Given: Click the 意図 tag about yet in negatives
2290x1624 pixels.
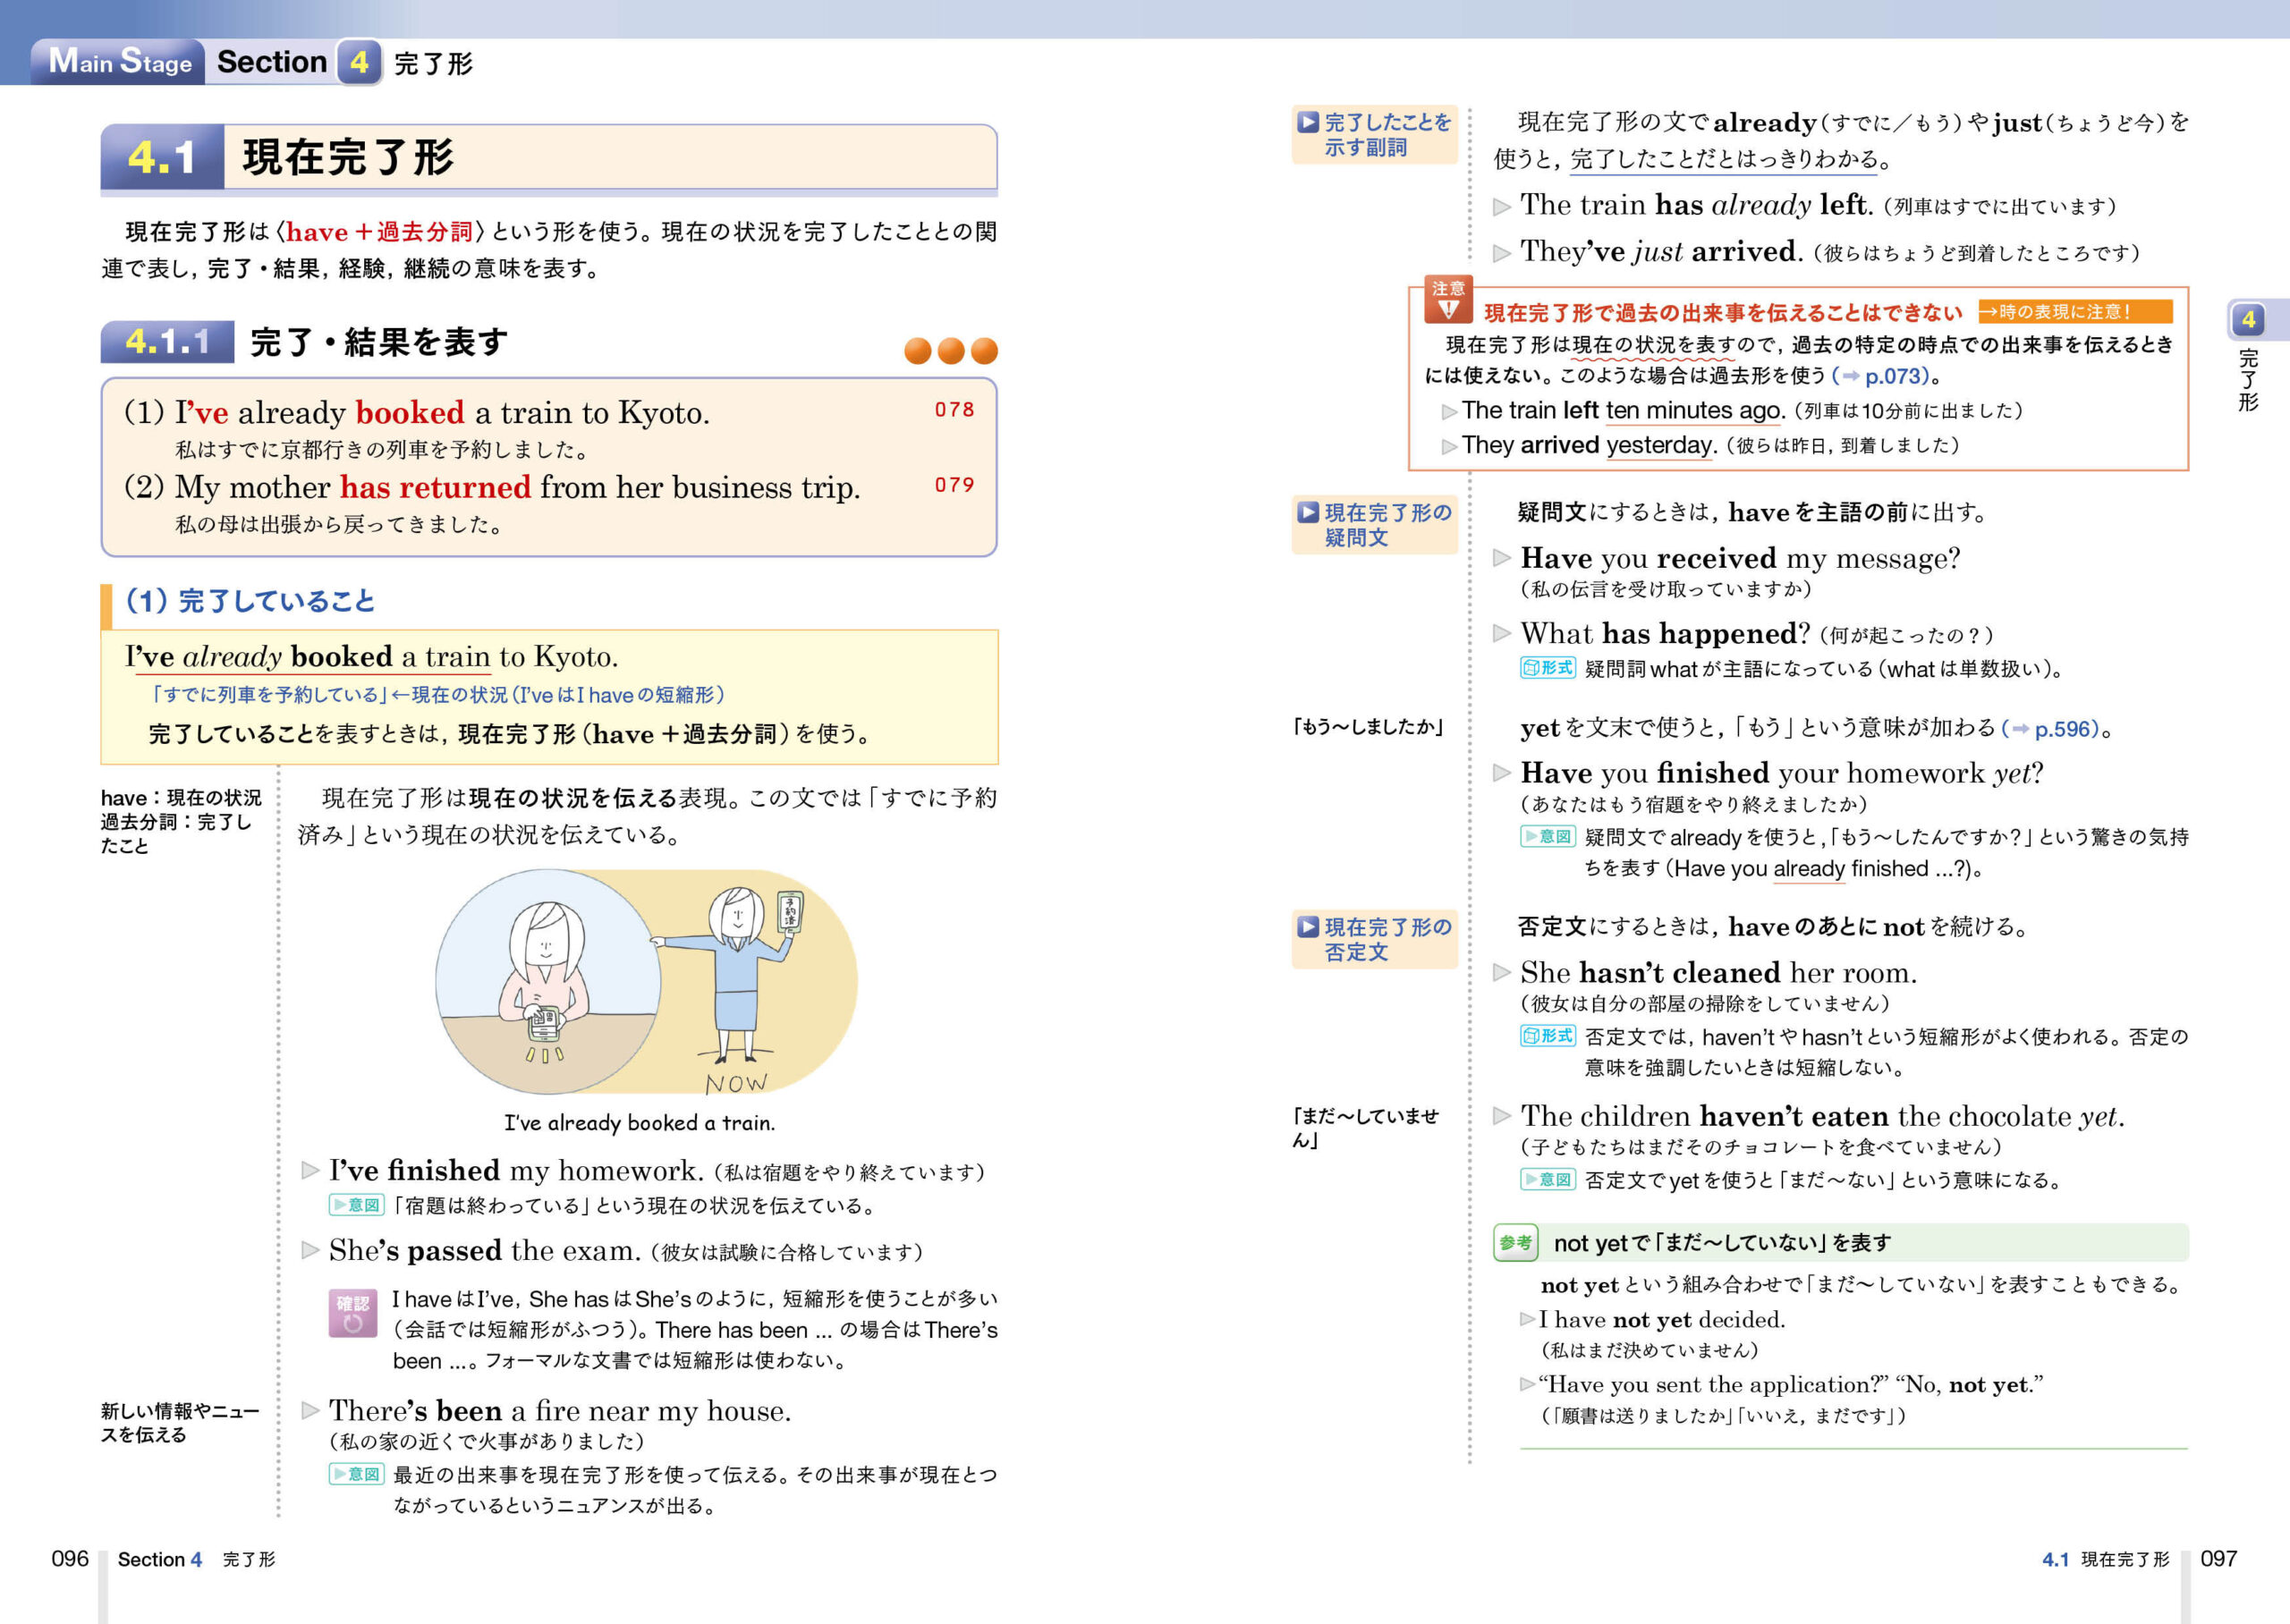Looking at the screenshot, I should tap(1548, 1179).
